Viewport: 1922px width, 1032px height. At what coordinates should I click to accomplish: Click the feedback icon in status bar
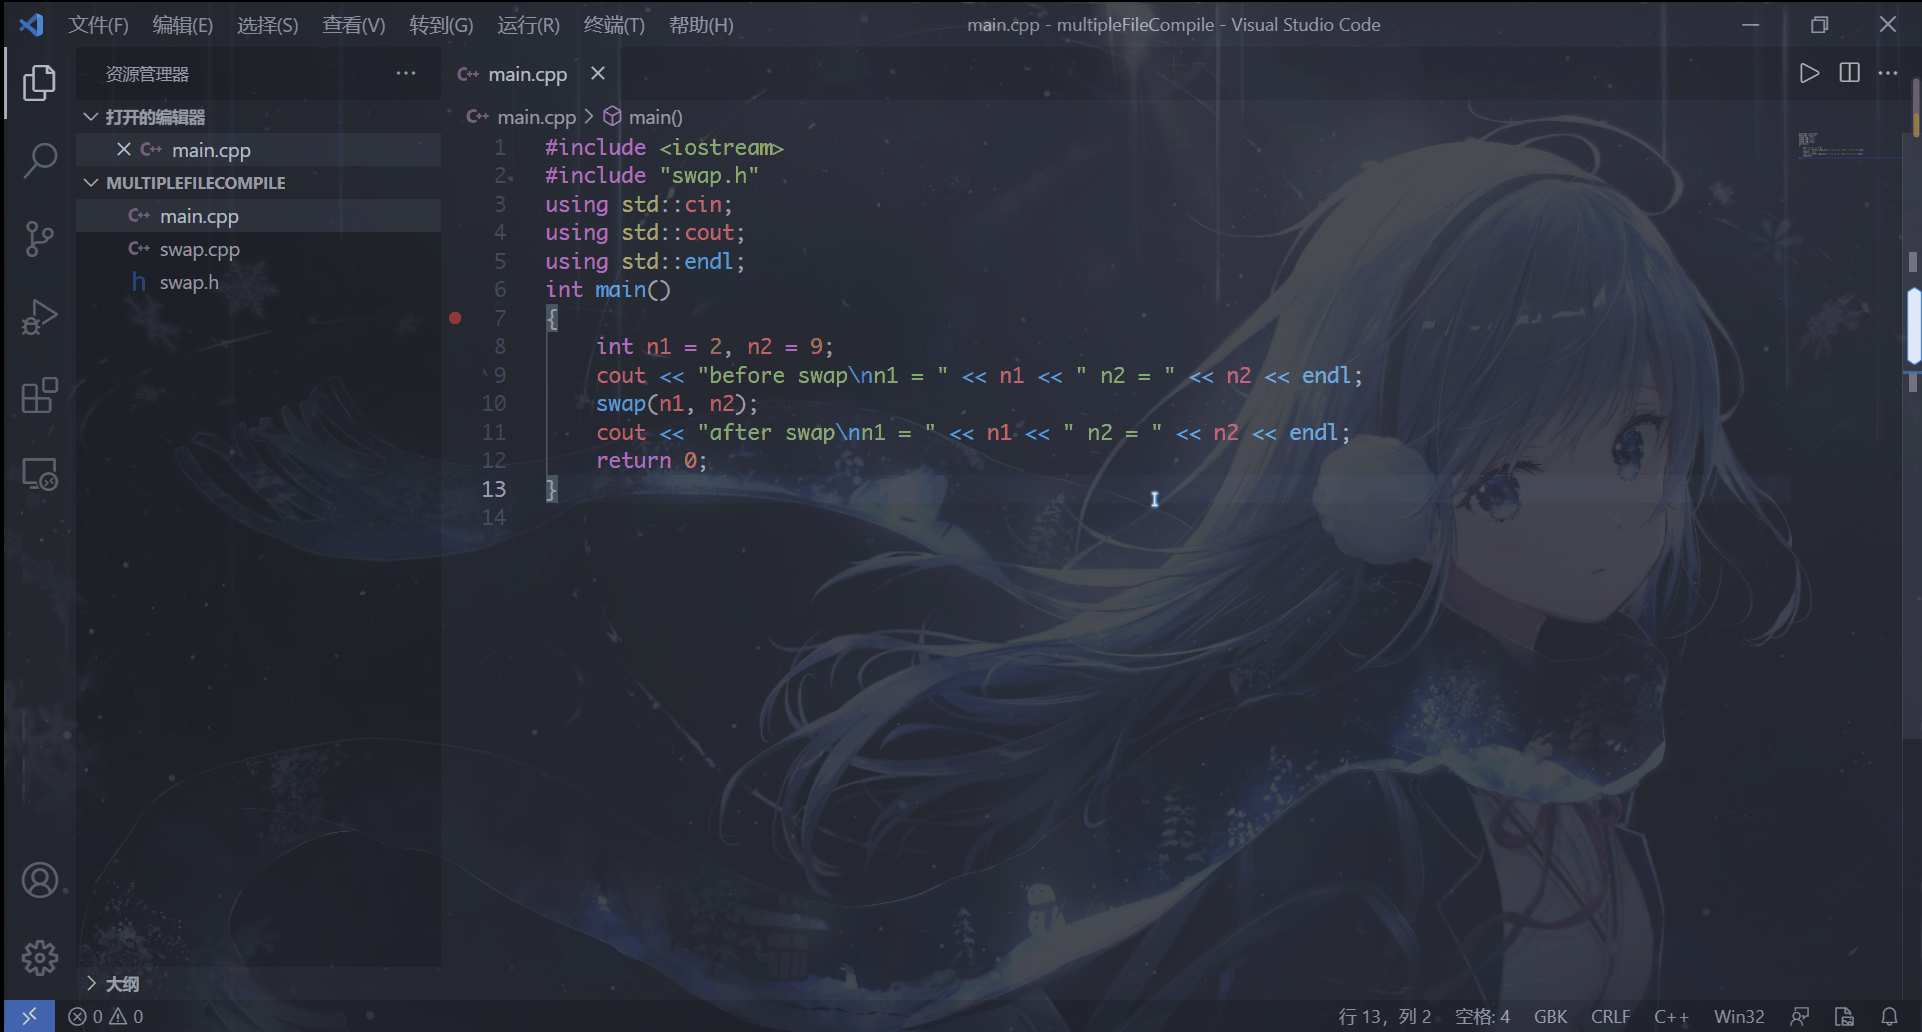(x=1800, y=1016)
